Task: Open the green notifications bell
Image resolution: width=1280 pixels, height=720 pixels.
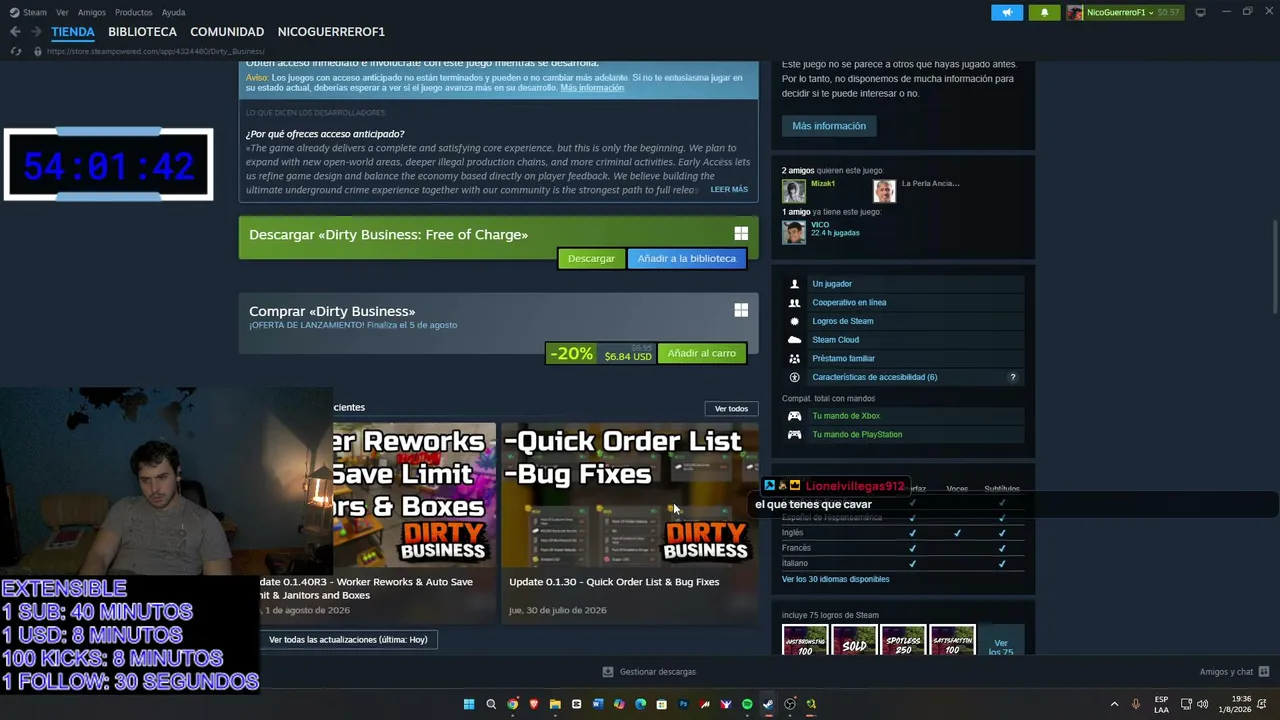Action: [1044, 12]
